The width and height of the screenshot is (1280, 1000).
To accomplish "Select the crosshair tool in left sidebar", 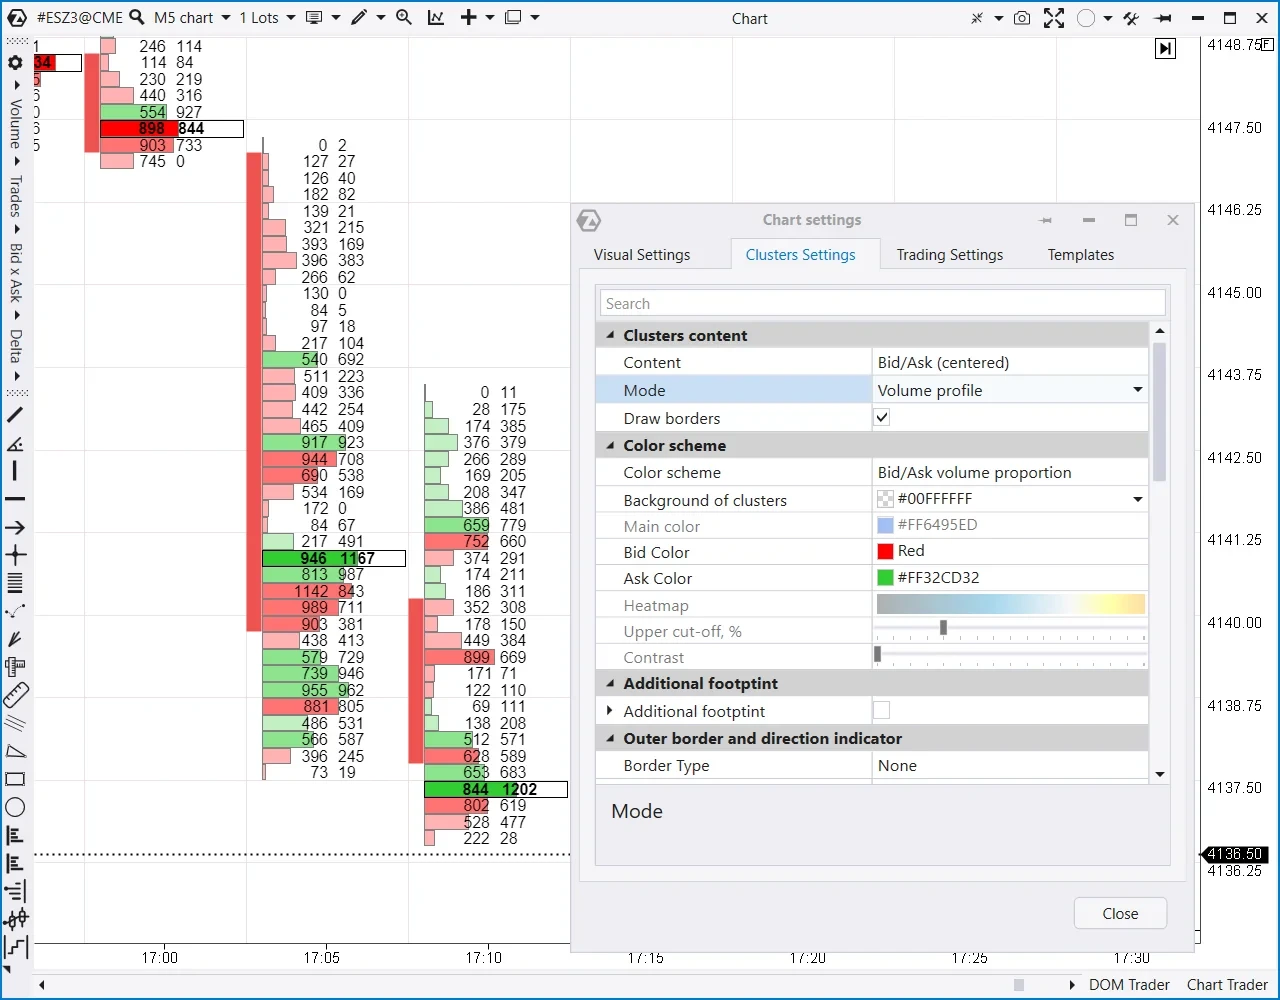I will pyautogui.click(x=15, y=555).
